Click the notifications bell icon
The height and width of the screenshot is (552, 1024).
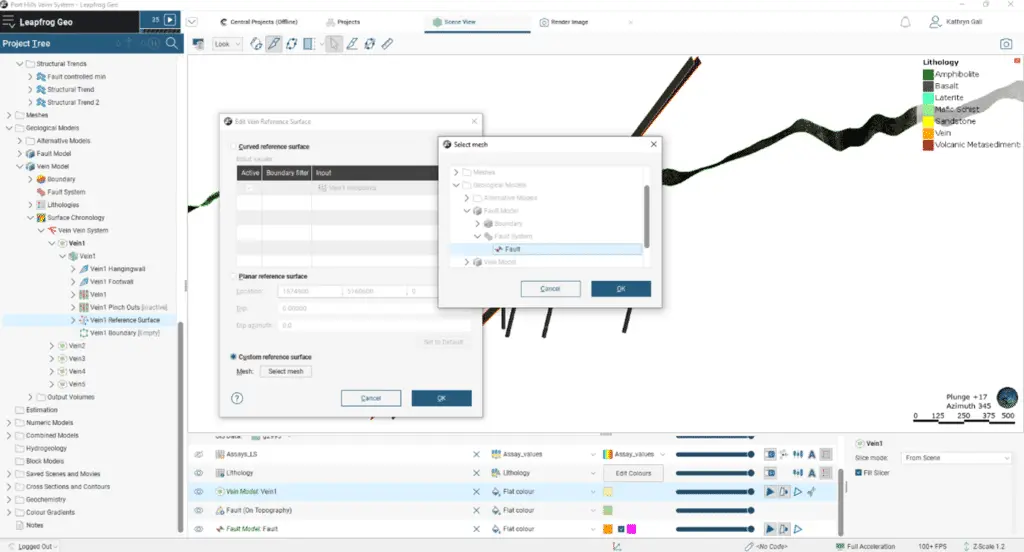[905, 22]
